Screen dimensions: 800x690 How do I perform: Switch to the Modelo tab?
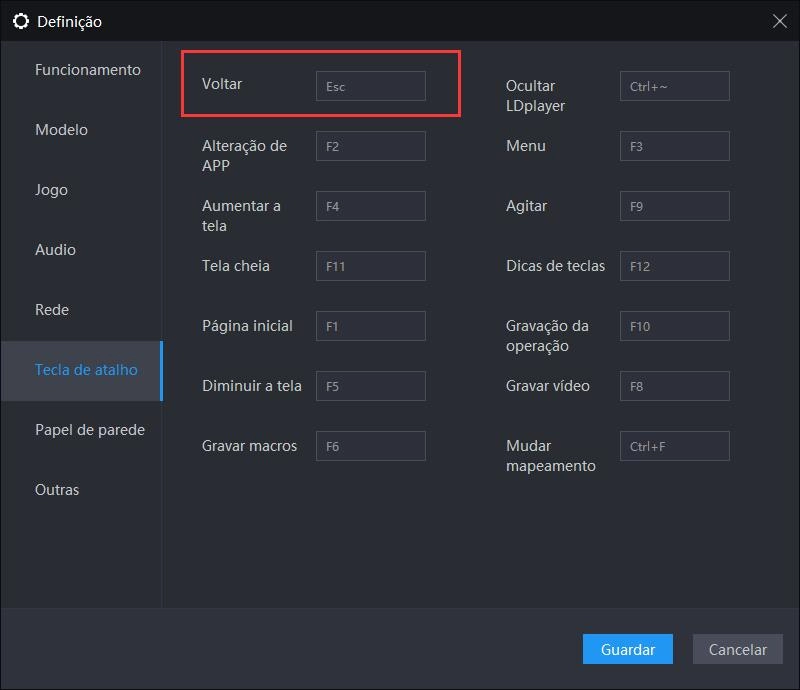point(61,130)
